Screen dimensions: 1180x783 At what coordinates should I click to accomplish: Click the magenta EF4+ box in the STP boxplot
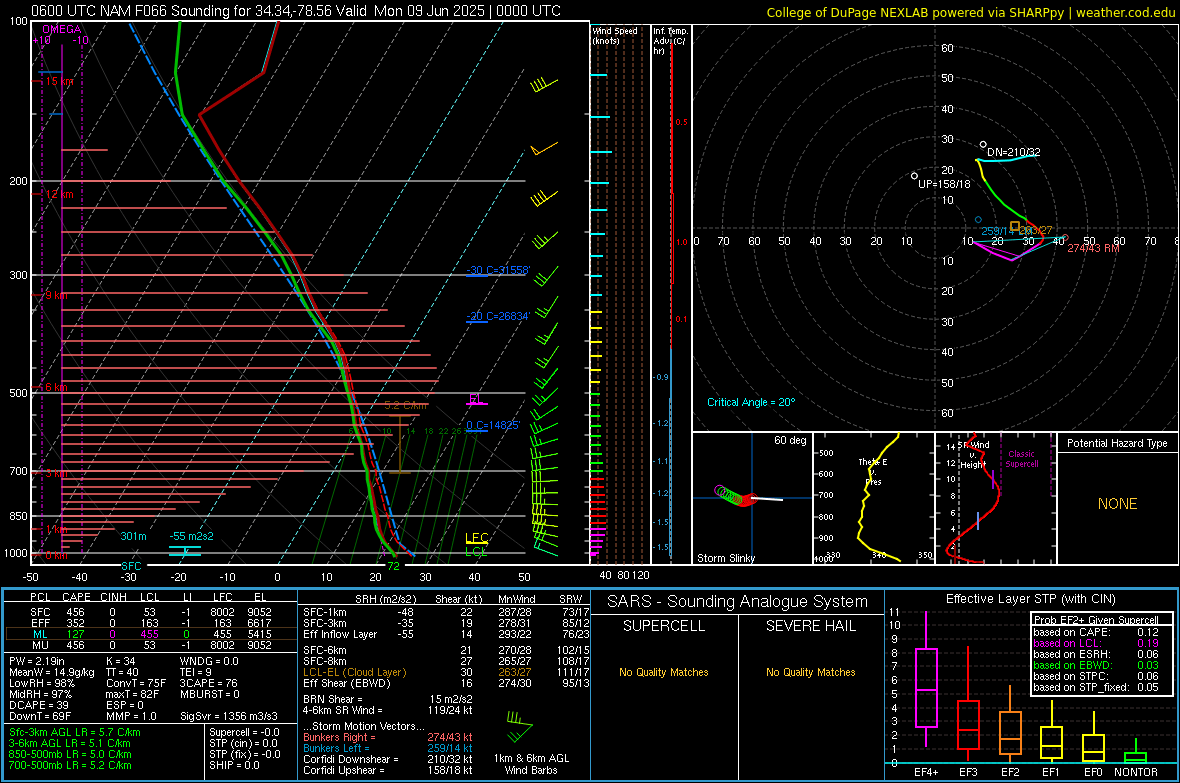pyautogui.click(x=926, y=687)
